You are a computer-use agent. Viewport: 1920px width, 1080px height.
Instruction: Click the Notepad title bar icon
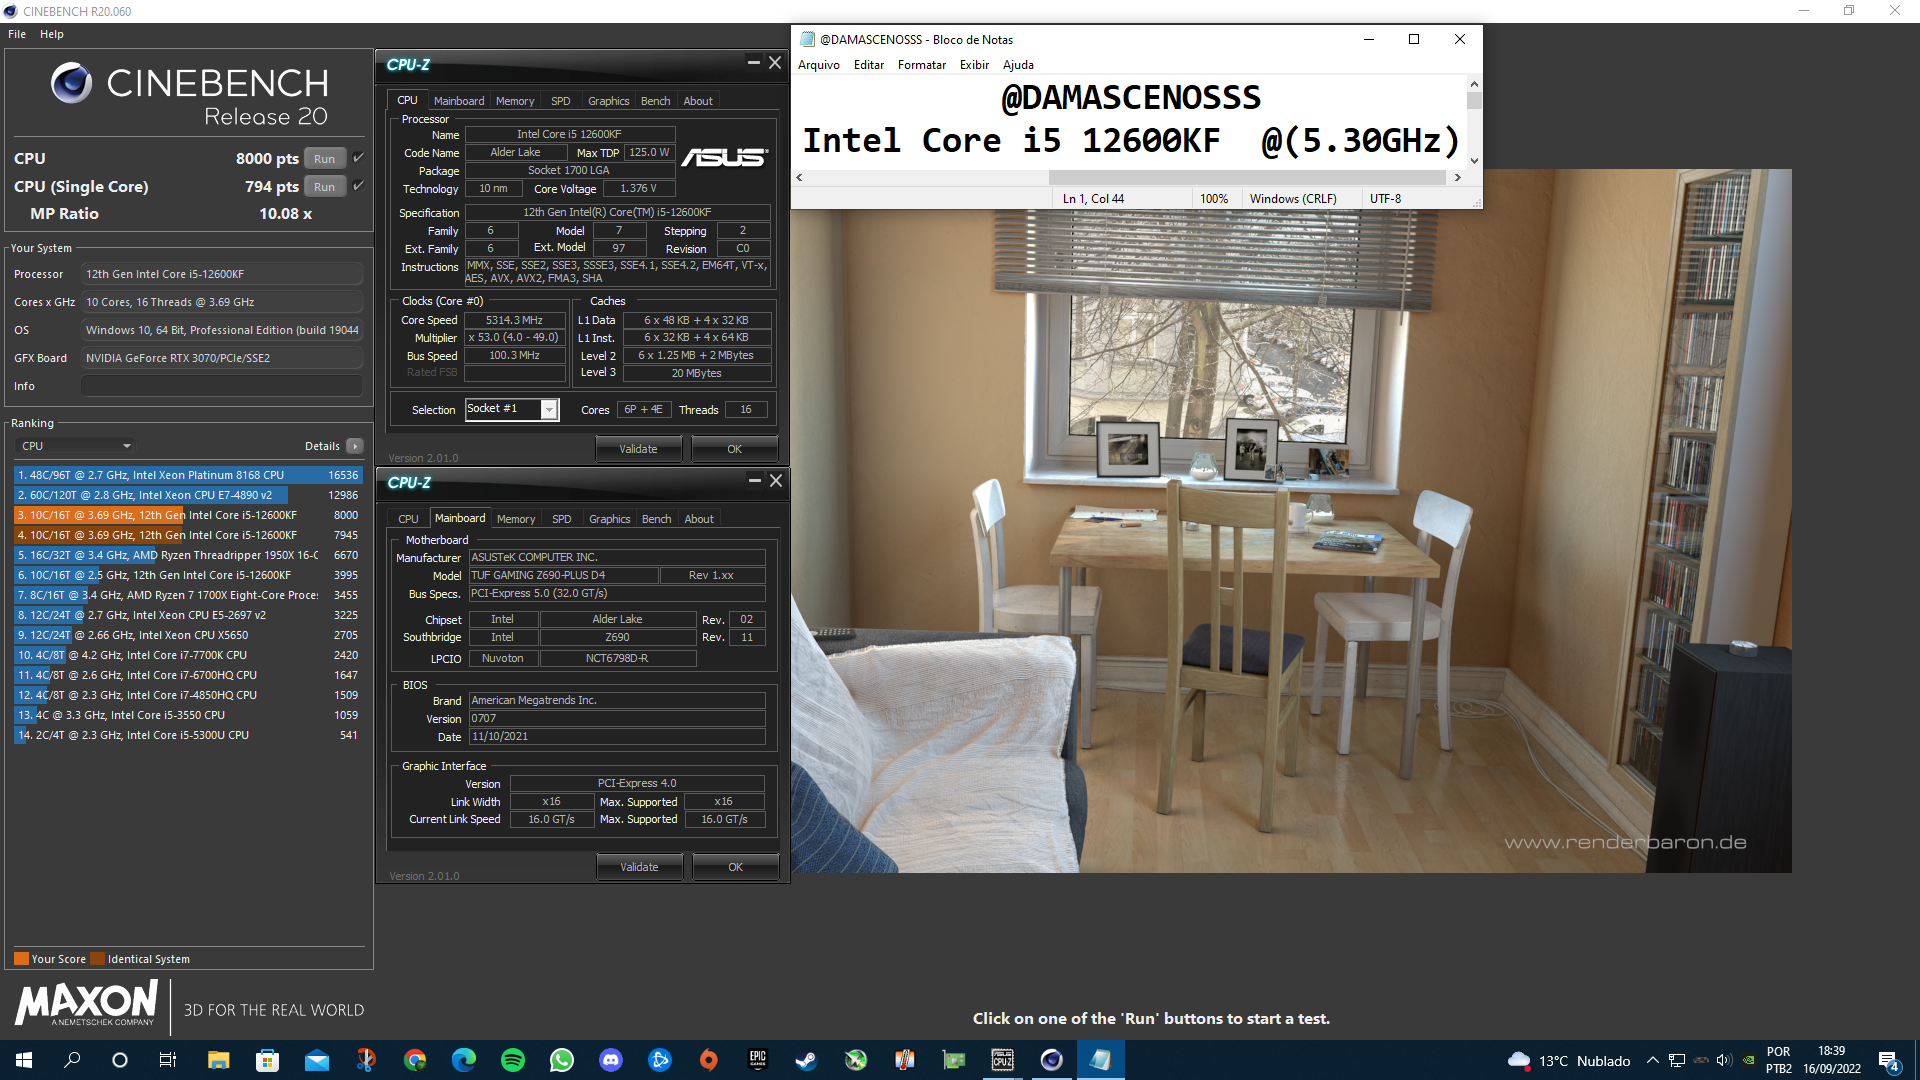807,39
